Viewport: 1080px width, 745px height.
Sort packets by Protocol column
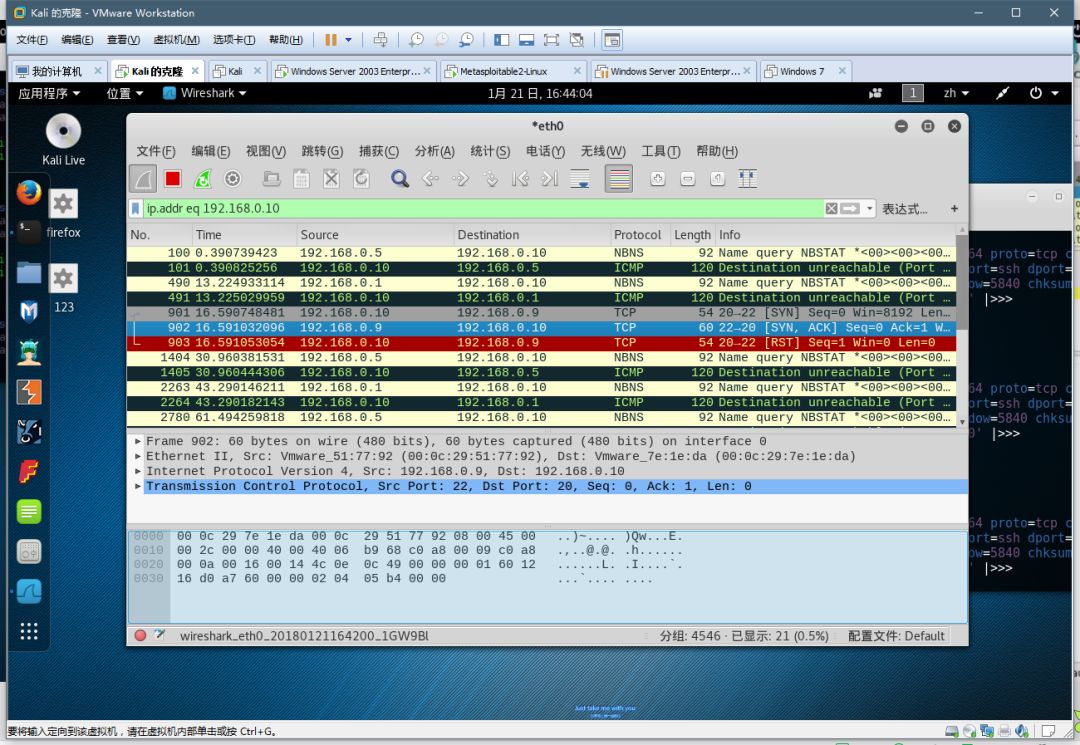click(x=640, y=235)
